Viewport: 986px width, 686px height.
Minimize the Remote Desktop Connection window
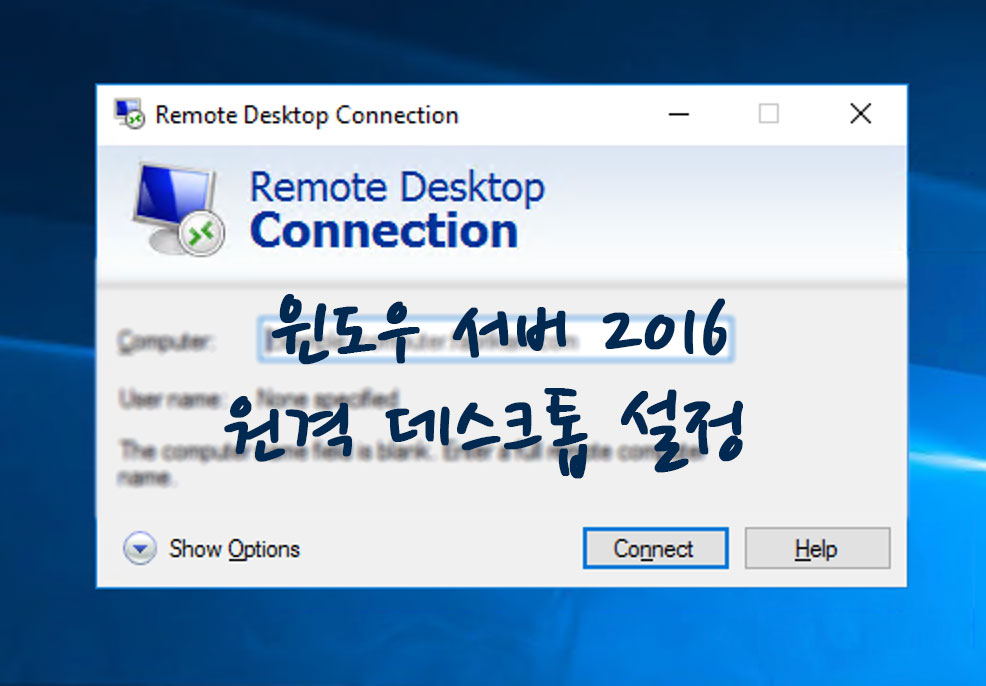[679, 114]
